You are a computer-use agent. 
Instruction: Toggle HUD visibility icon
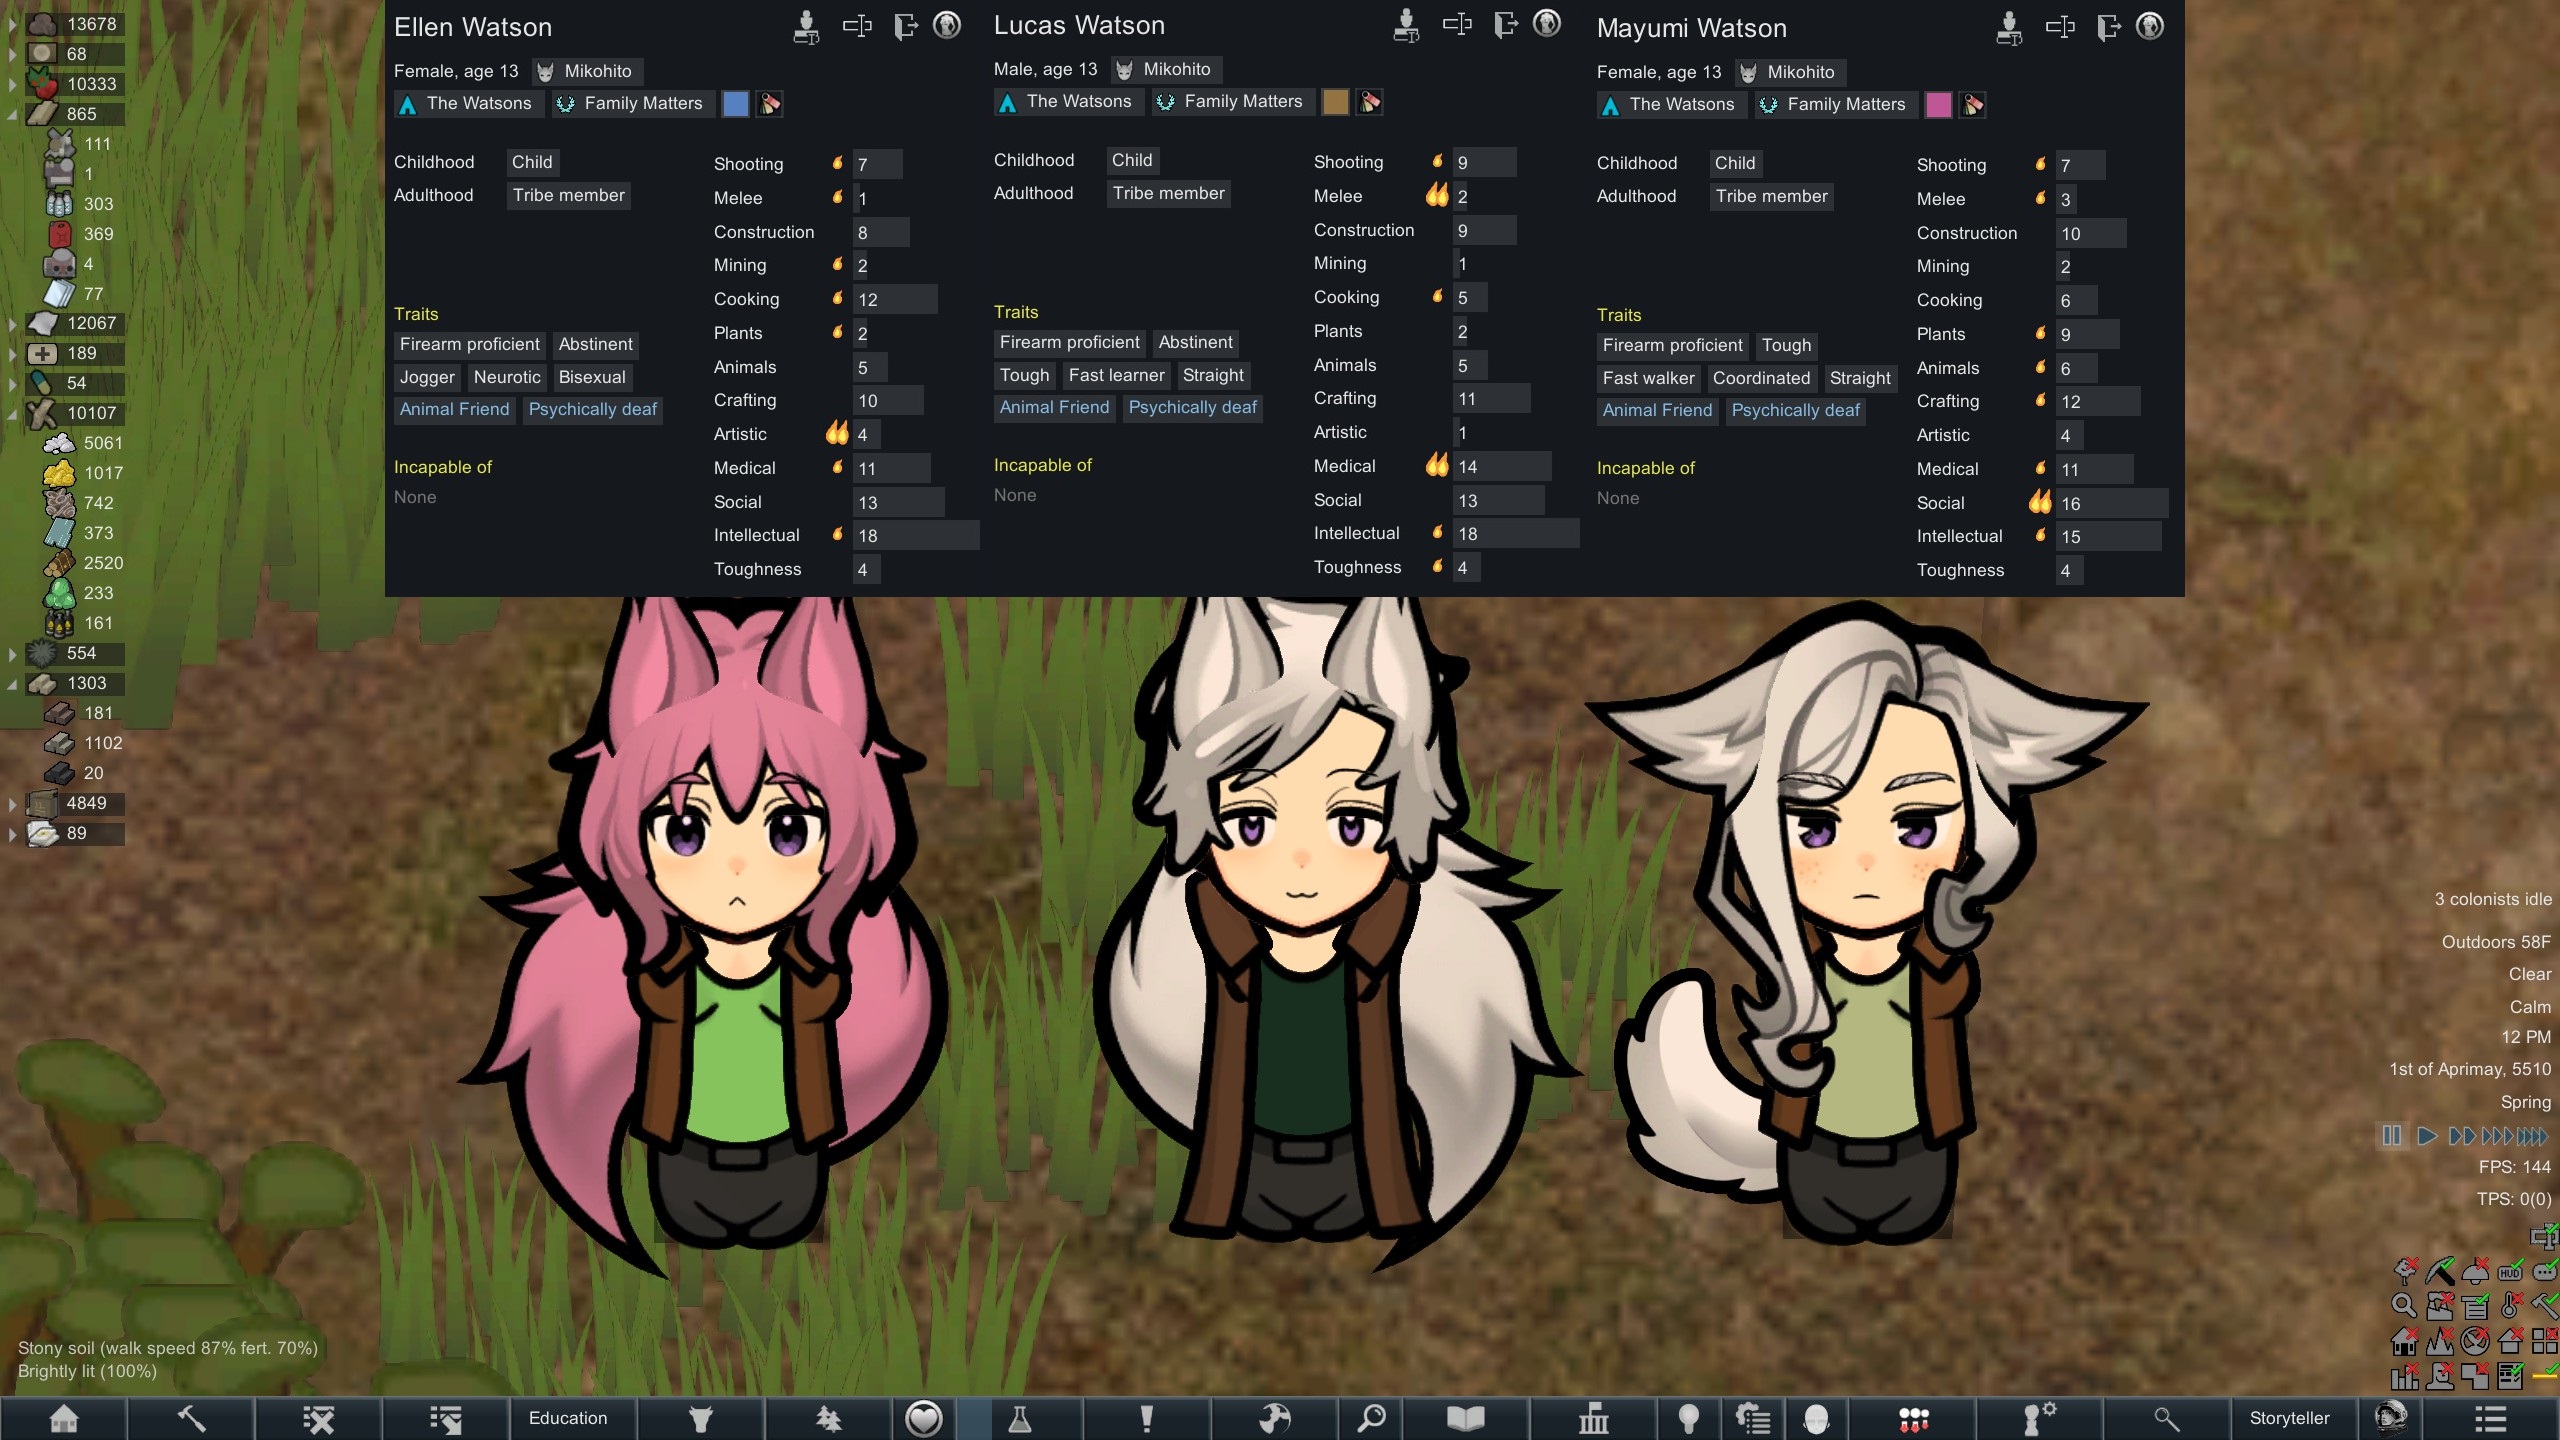point(2510,1272)
